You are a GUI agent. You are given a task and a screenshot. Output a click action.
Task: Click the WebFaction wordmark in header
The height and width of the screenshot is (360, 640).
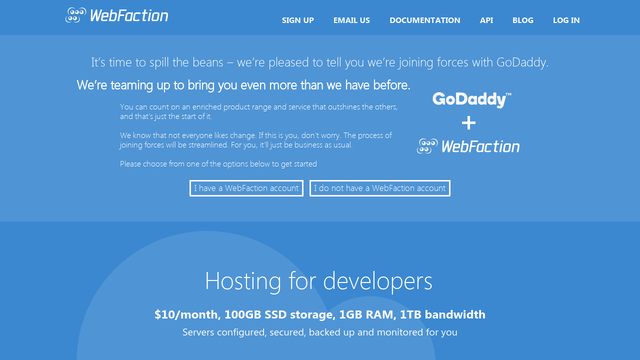click(129, 16)
